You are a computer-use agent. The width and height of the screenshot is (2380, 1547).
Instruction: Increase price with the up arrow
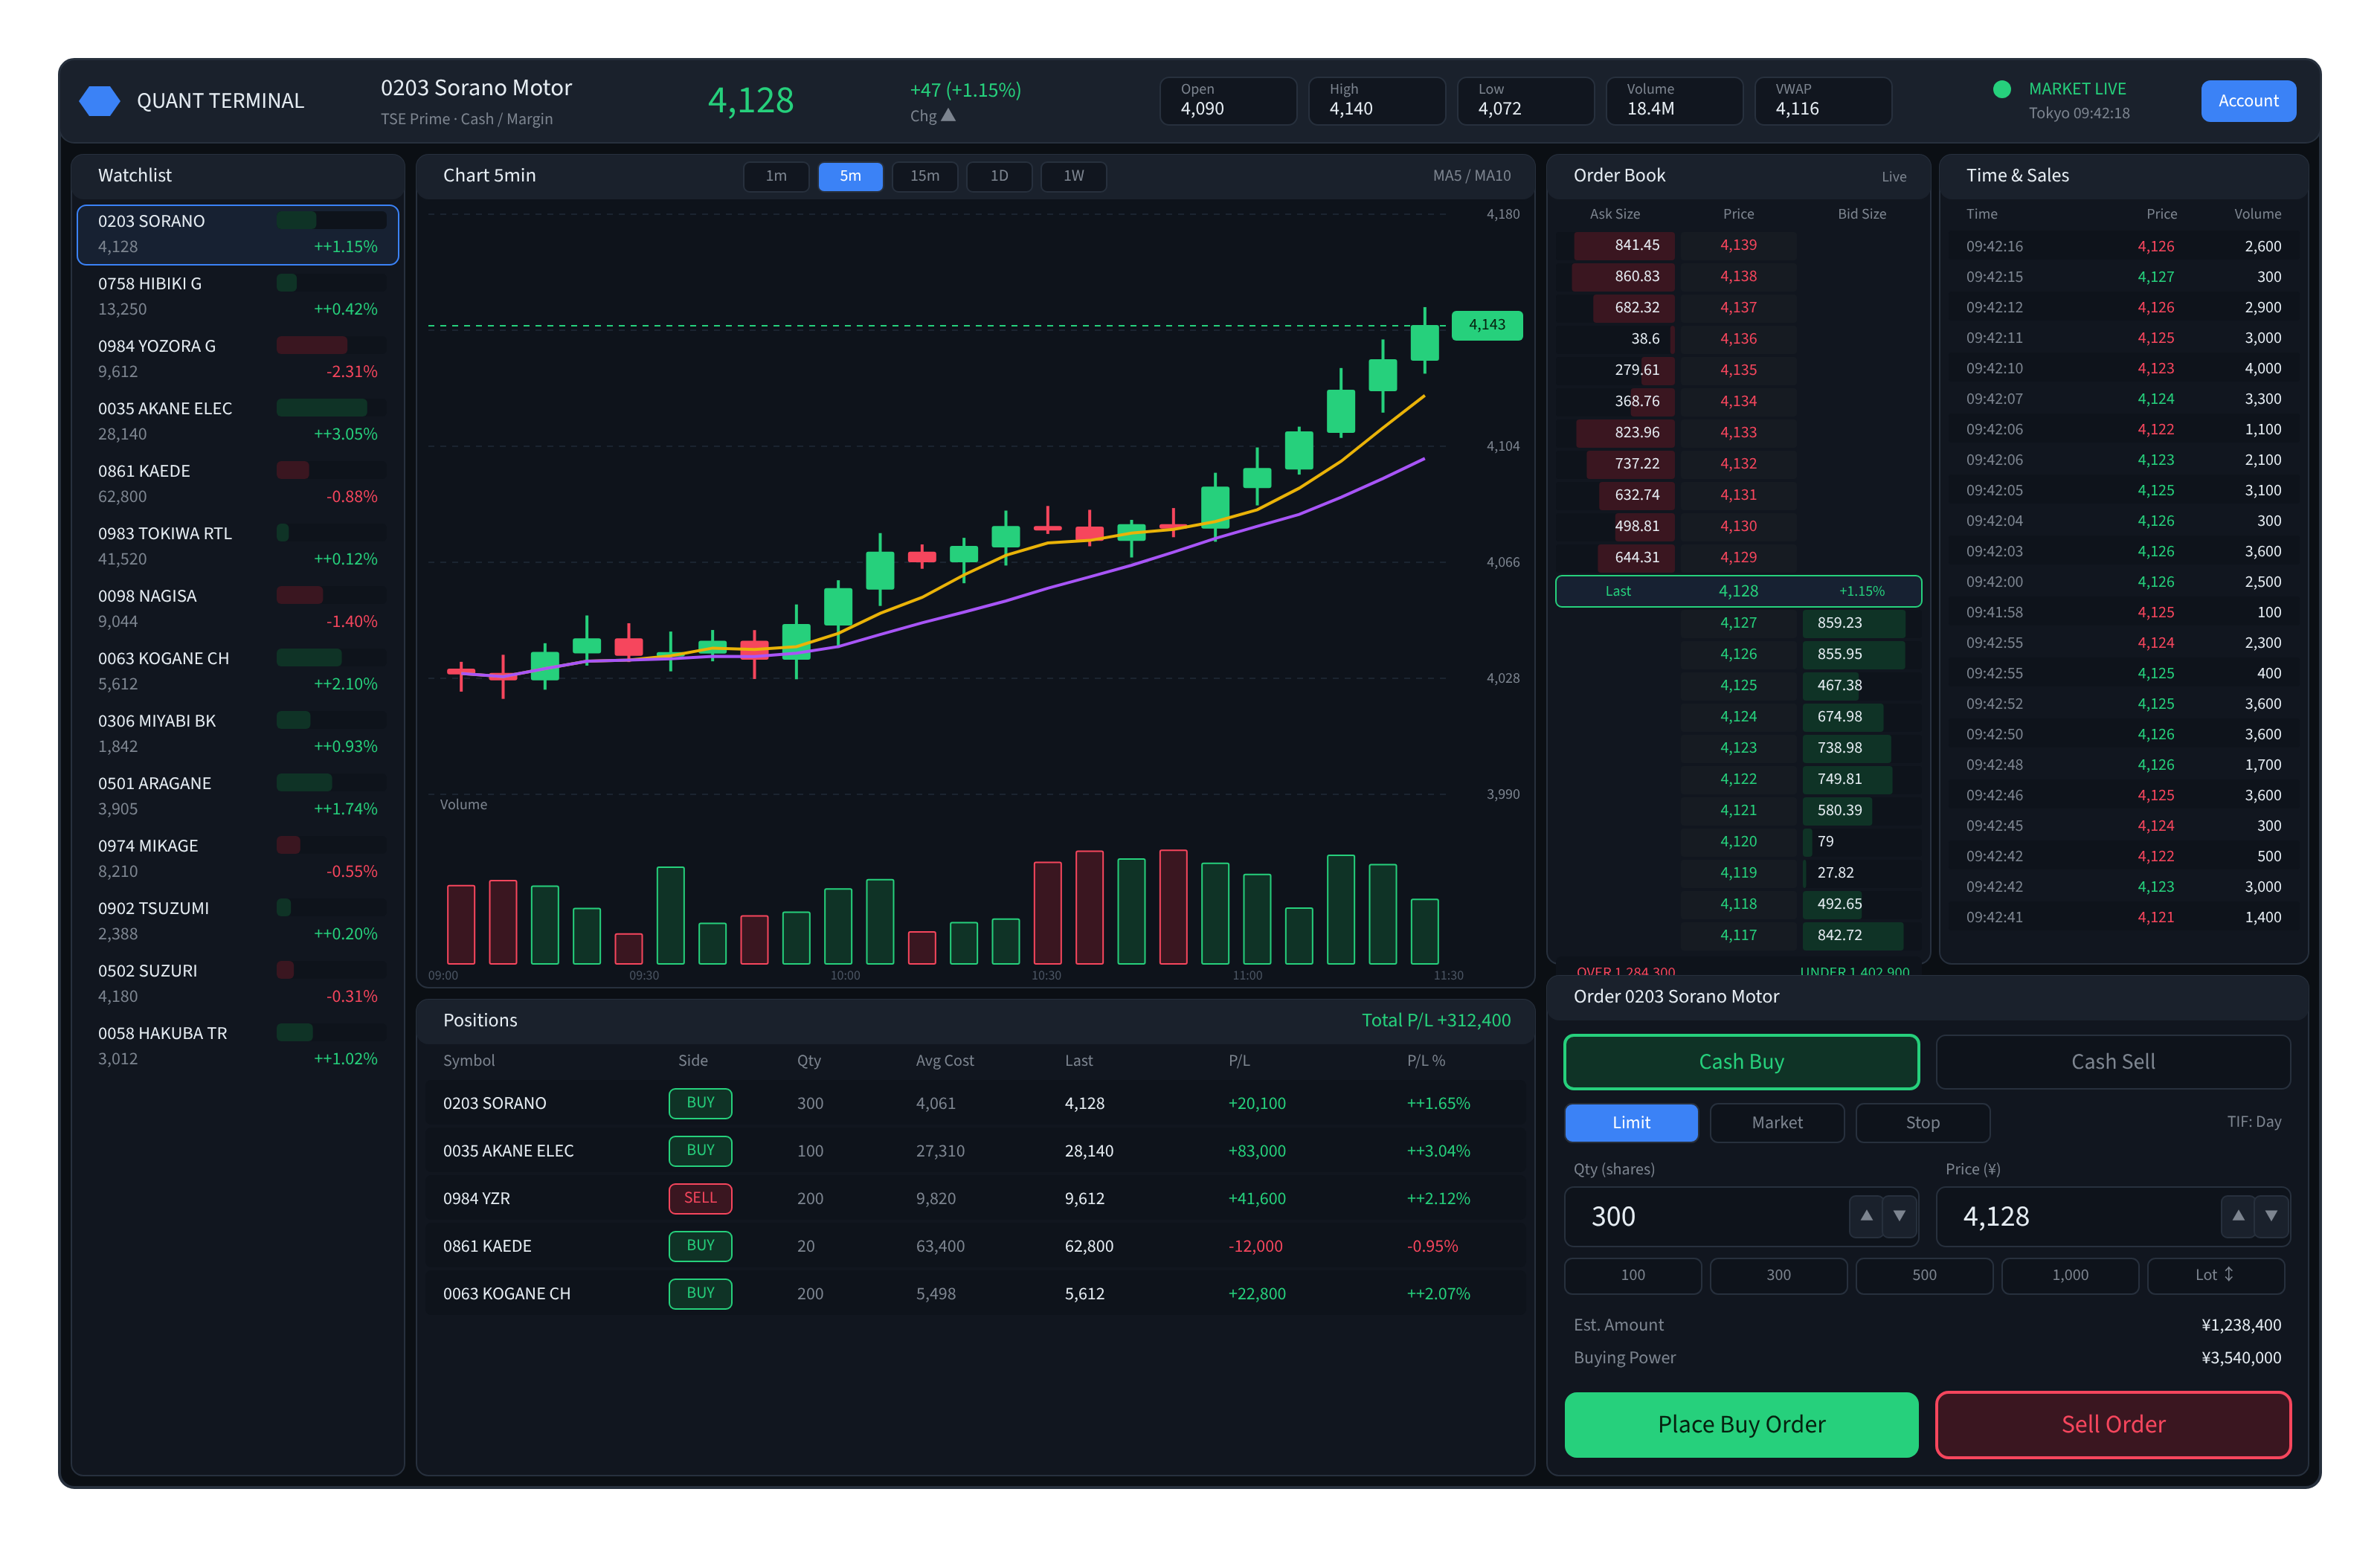[2237, 1216]
